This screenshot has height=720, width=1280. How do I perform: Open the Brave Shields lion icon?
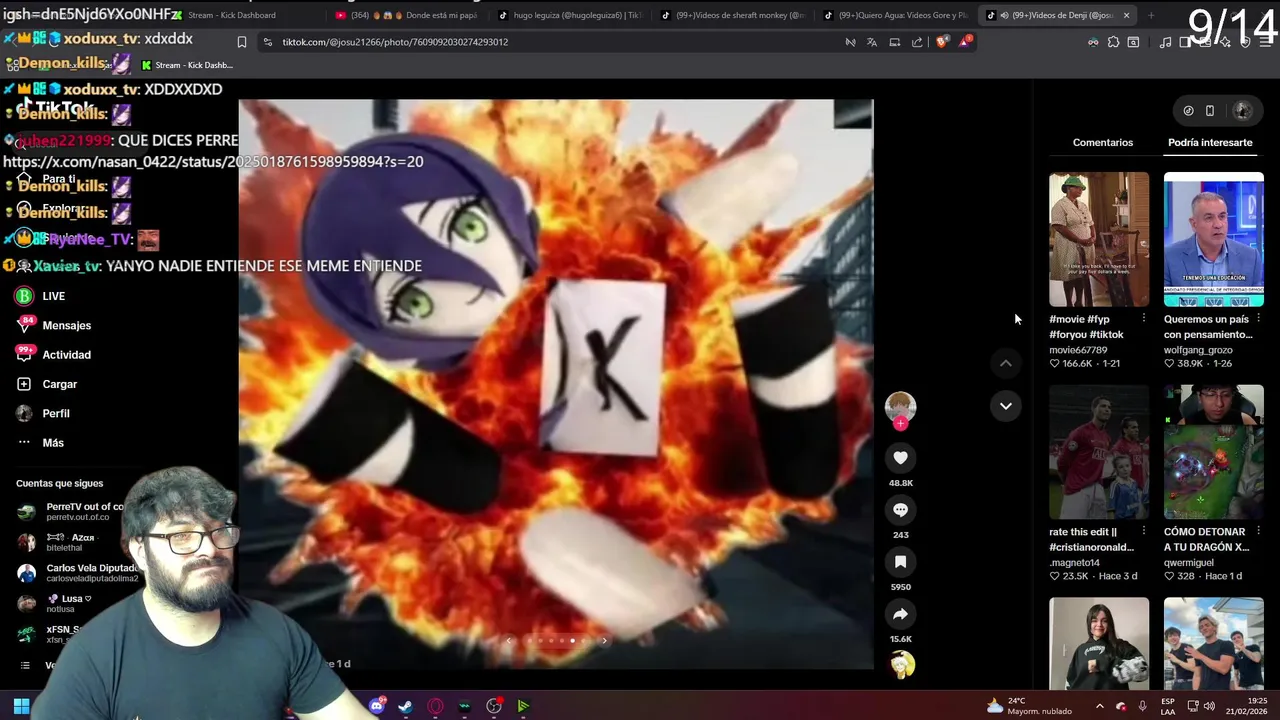[941, 42]
